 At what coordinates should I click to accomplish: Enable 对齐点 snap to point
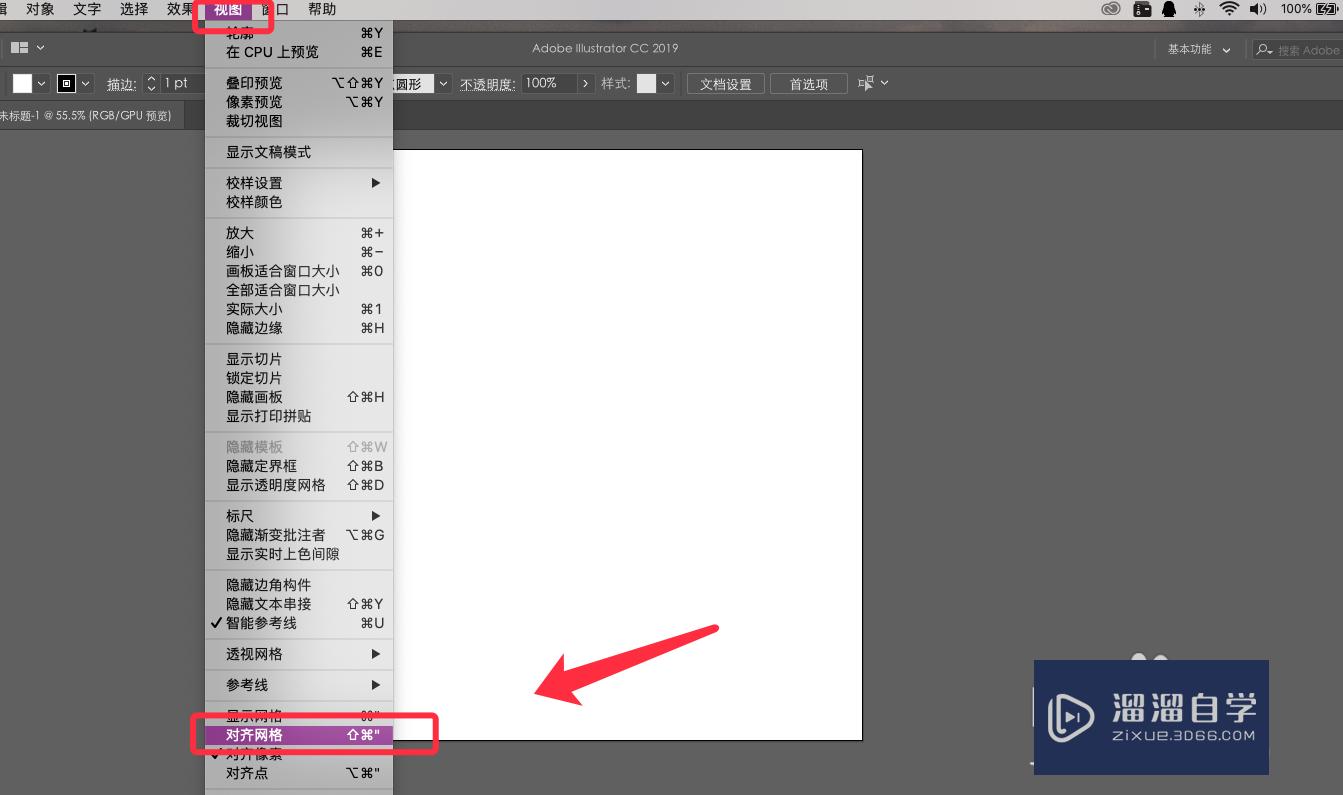tap(299, 773)
